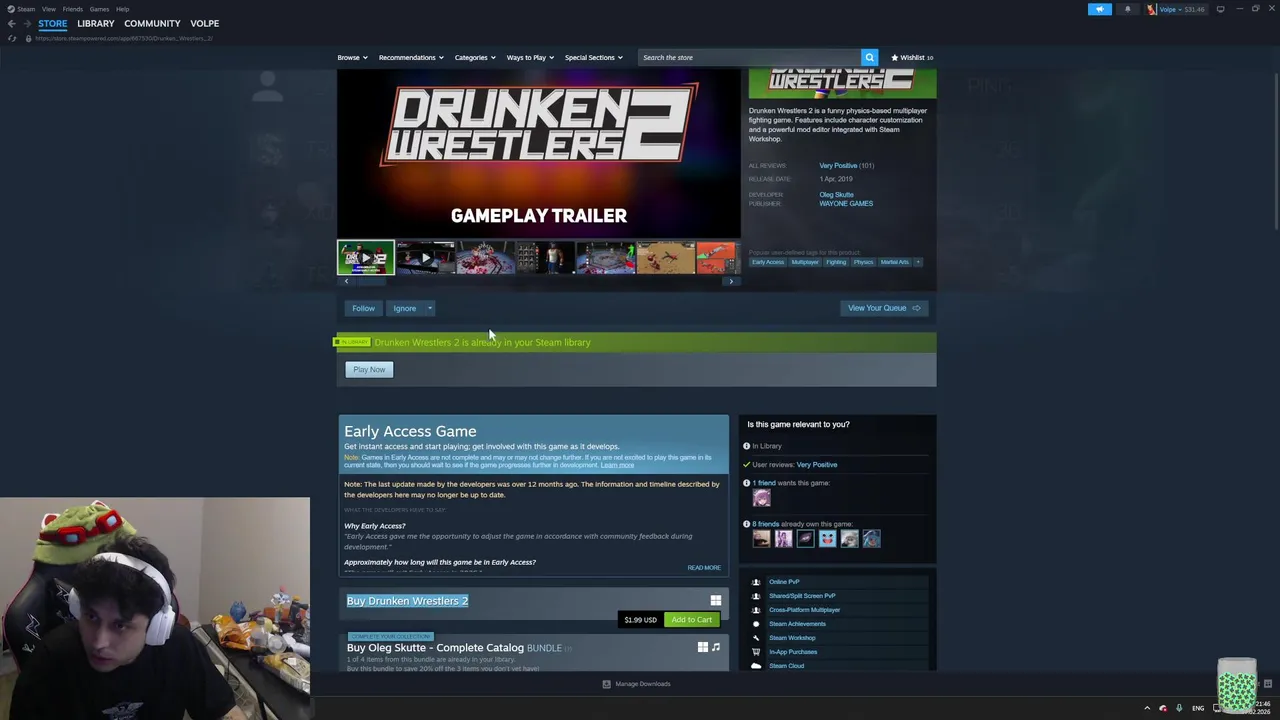Open first friend avatar who owns game
This screenshot has width=1280, height=720.
(762, 539)
